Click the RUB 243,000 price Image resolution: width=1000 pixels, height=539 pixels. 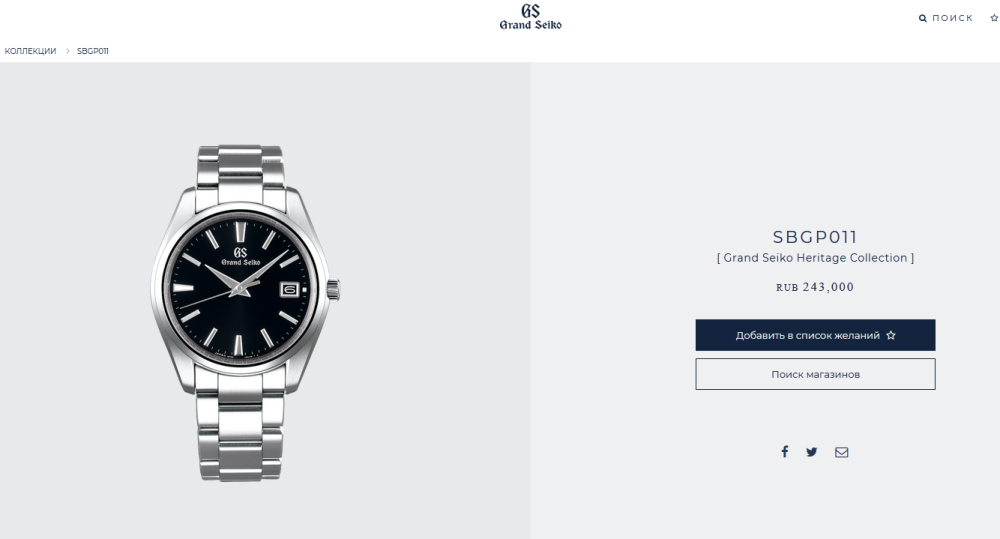click(815, 287)
